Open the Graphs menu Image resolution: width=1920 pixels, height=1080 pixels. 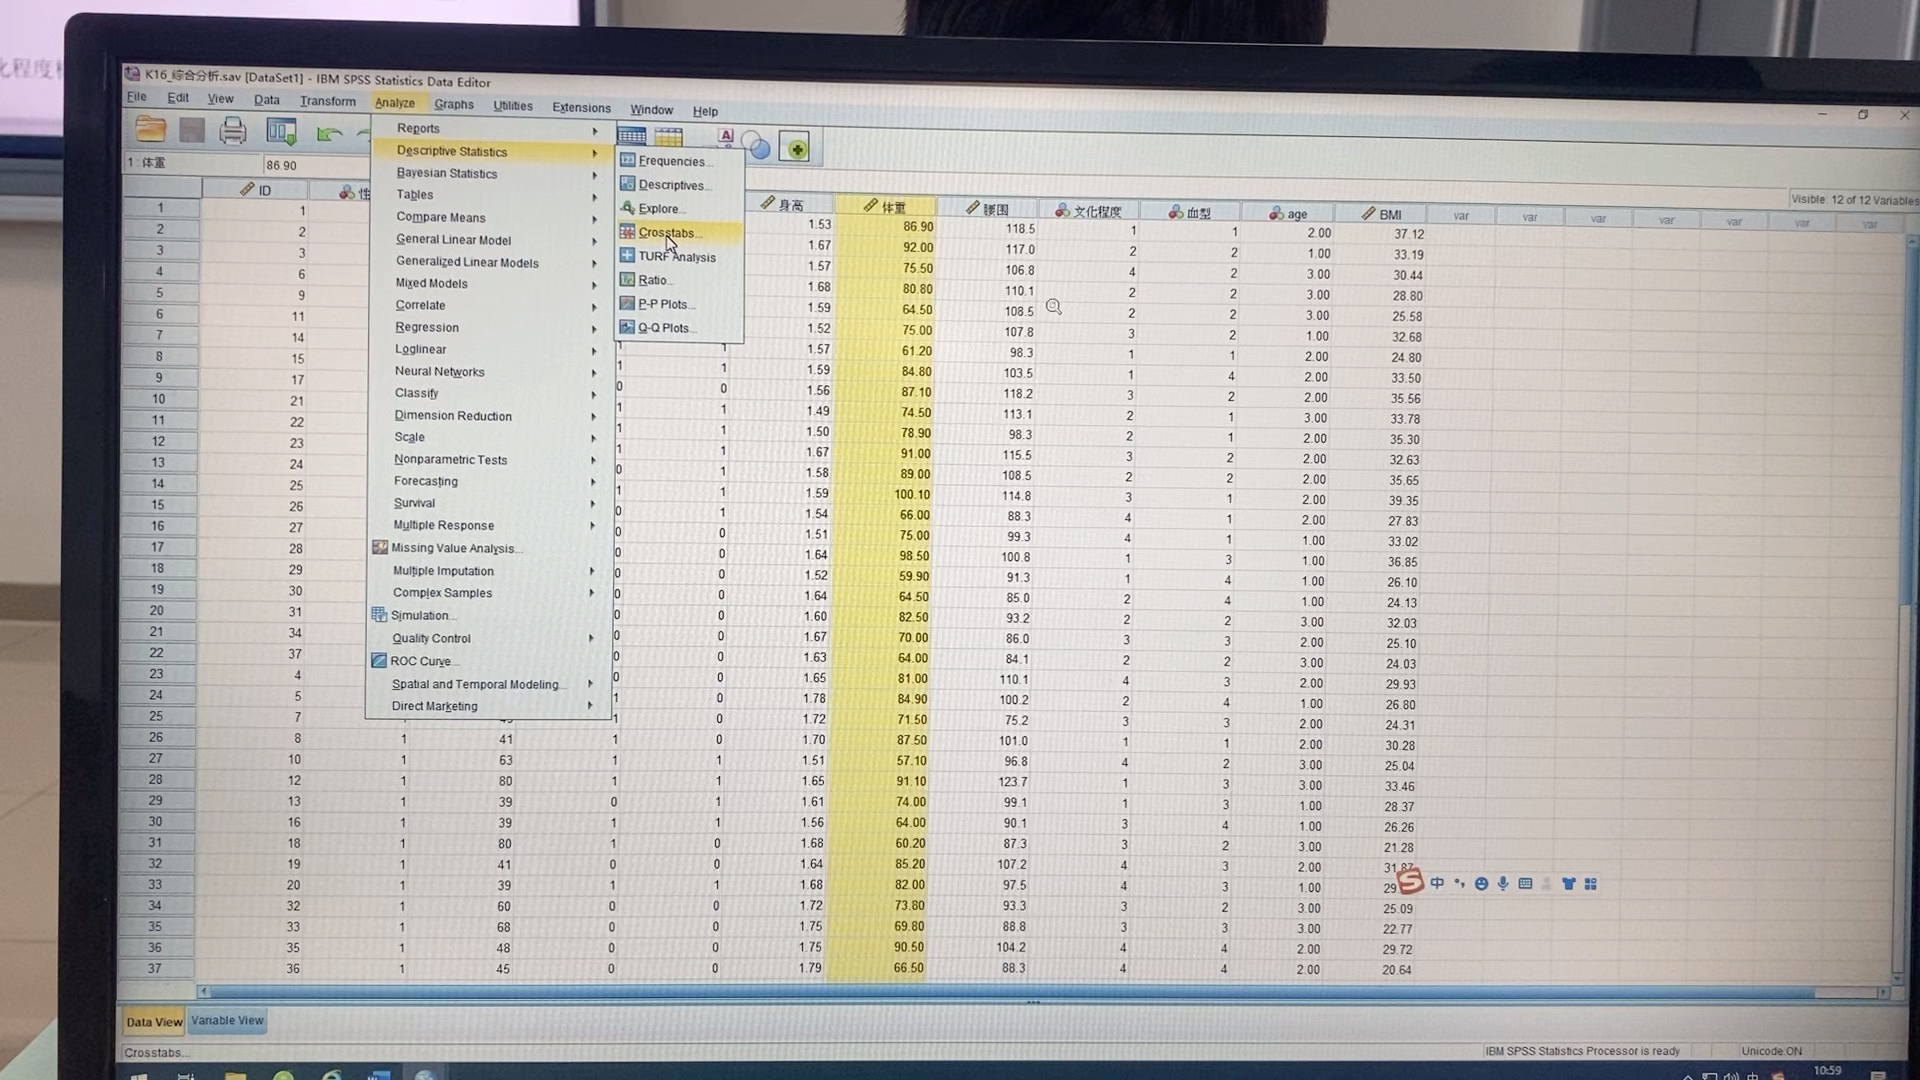tap(453, 104)
